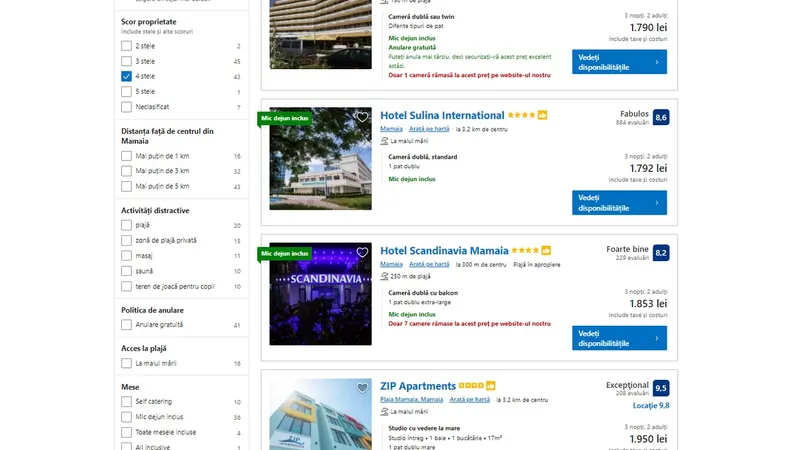Click beach icon beside 250 m de plajă
The width and height of the screenshot is (800, 450).
tap(384, 276)
